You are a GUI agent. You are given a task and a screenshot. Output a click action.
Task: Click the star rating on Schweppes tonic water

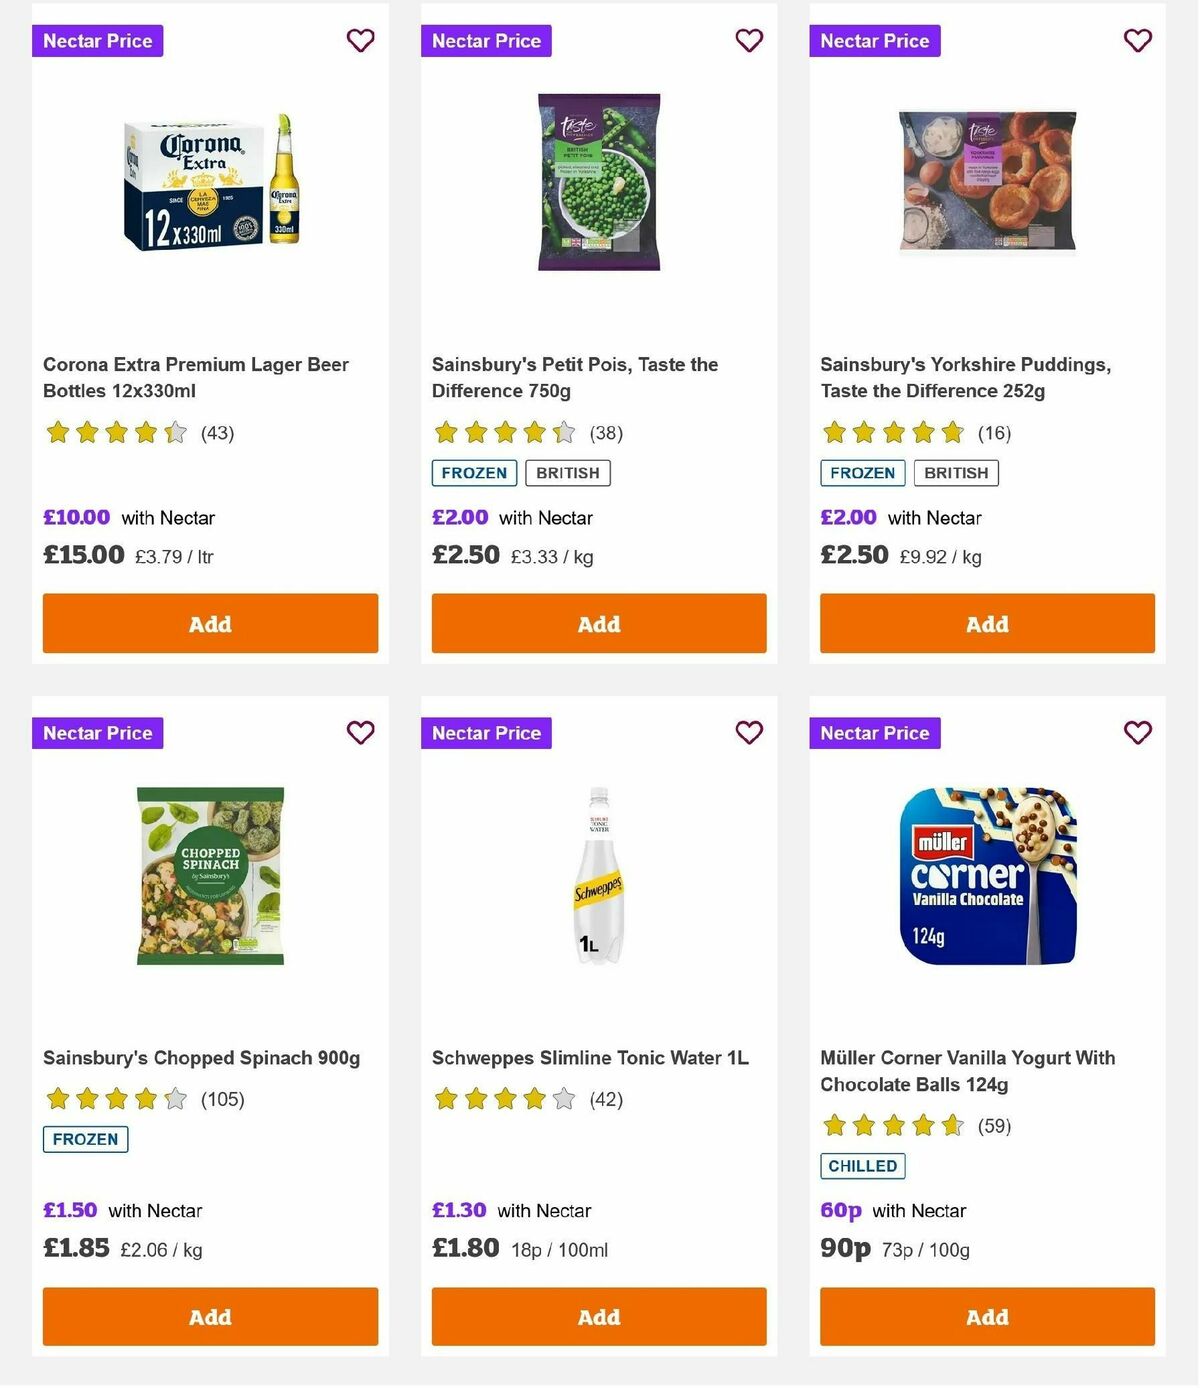504,1098
